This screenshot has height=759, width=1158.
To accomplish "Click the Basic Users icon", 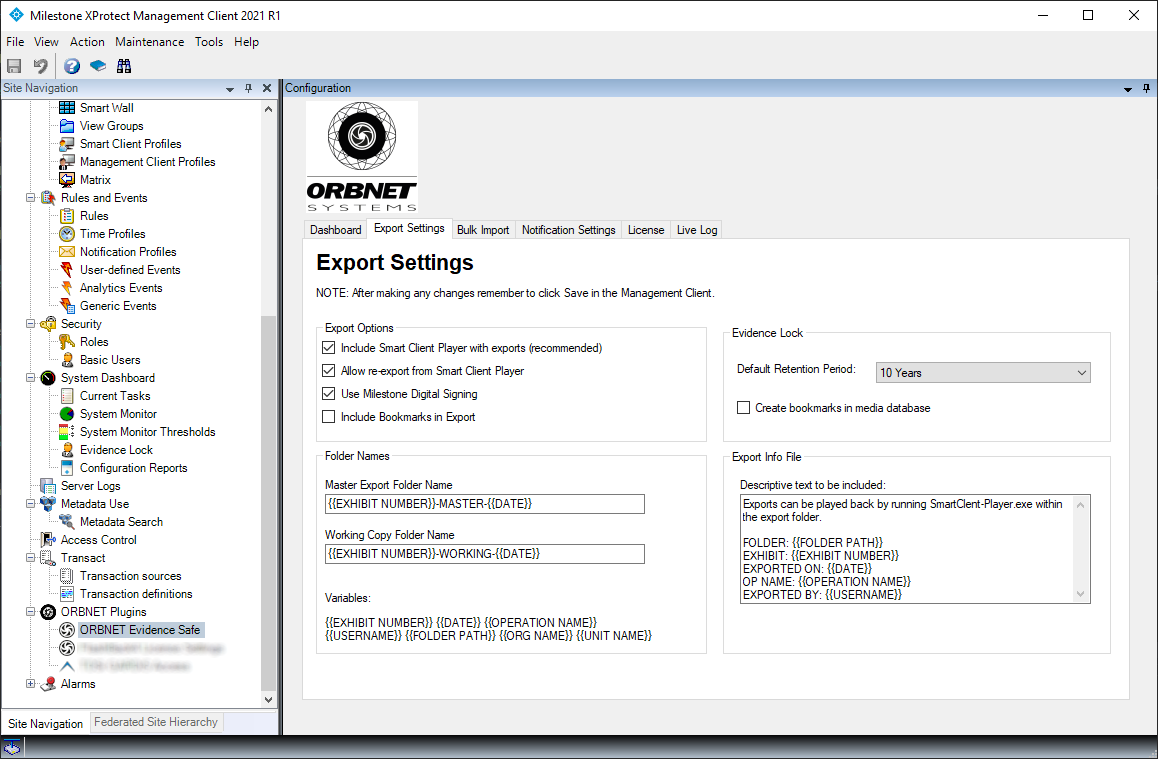I will pyautogui.click(x=67, y=360).
